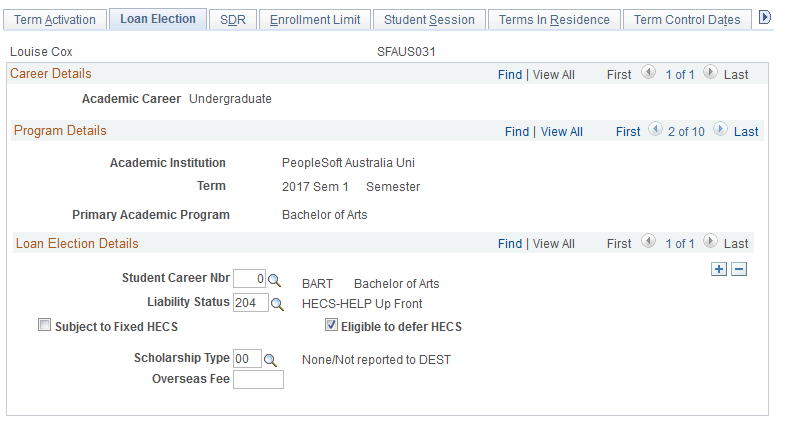
Task: Show more tabs with the scroll arrow
Action: [x=766, y=18]
